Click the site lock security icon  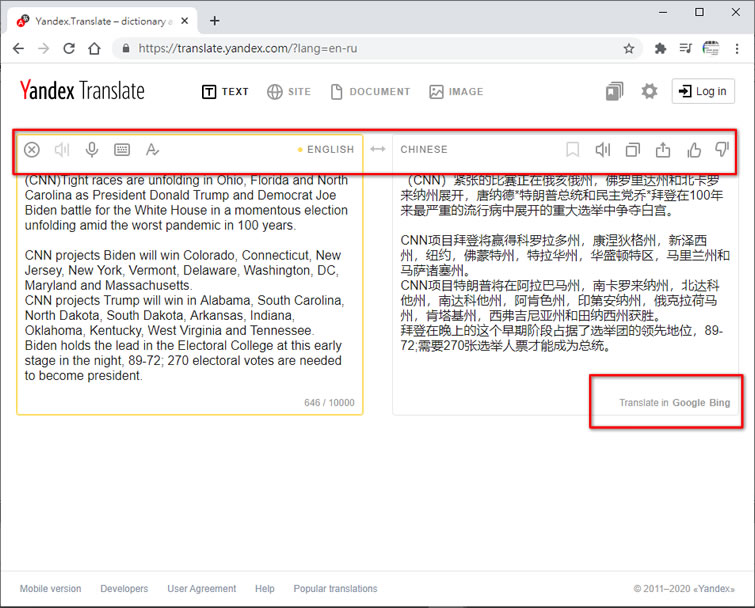(126, 48)
